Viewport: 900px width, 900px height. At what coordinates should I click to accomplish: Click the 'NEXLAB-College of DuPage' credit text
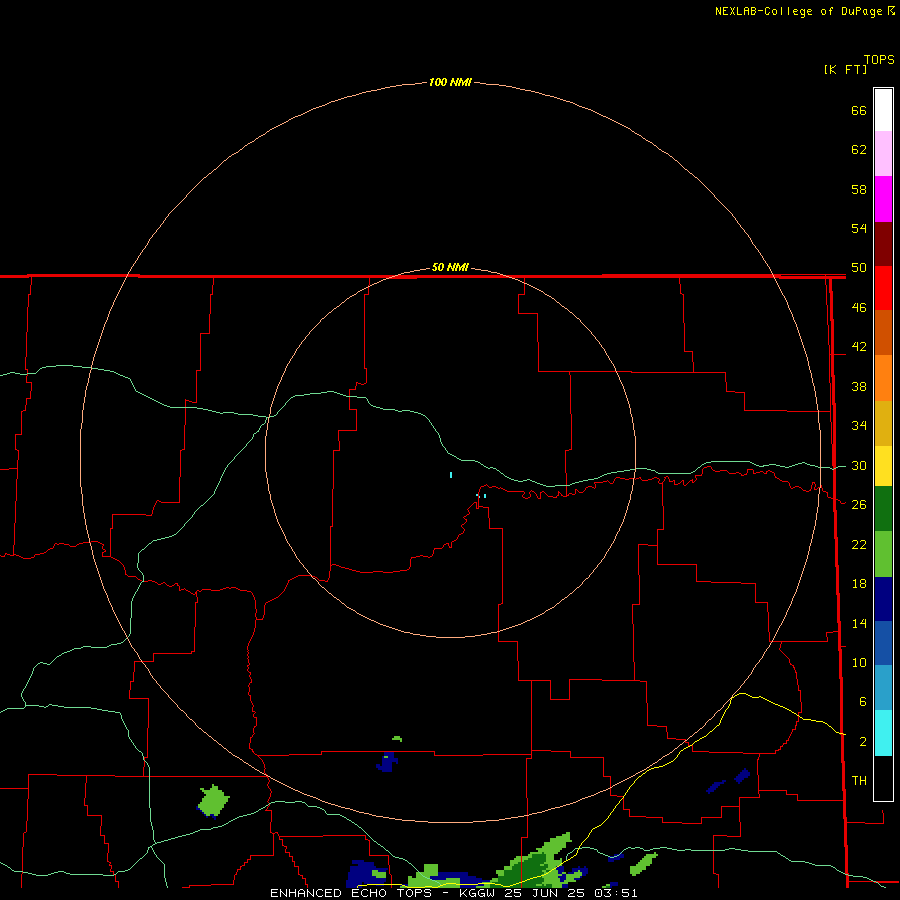[799, 11]
